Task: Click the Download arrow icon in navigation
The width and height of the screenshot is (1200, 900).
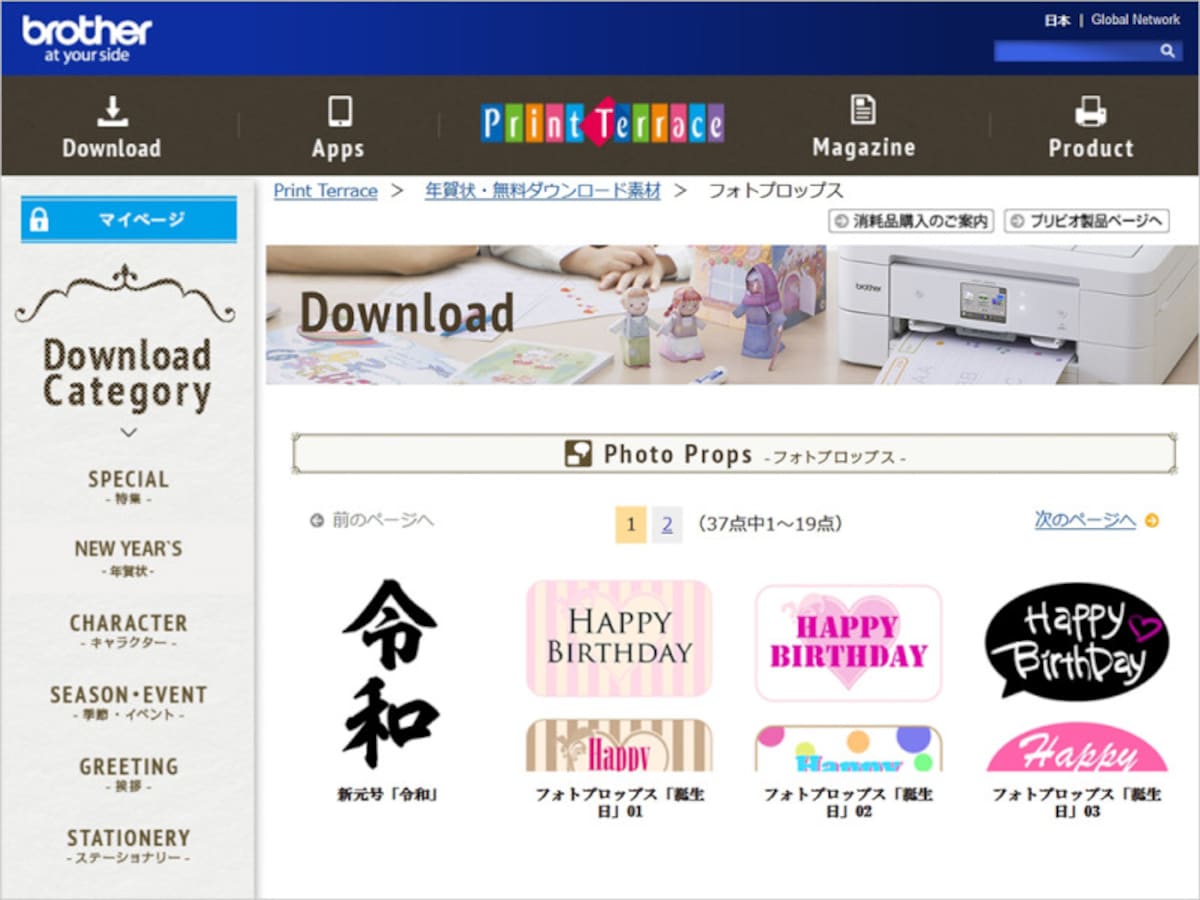Action: 112,111
